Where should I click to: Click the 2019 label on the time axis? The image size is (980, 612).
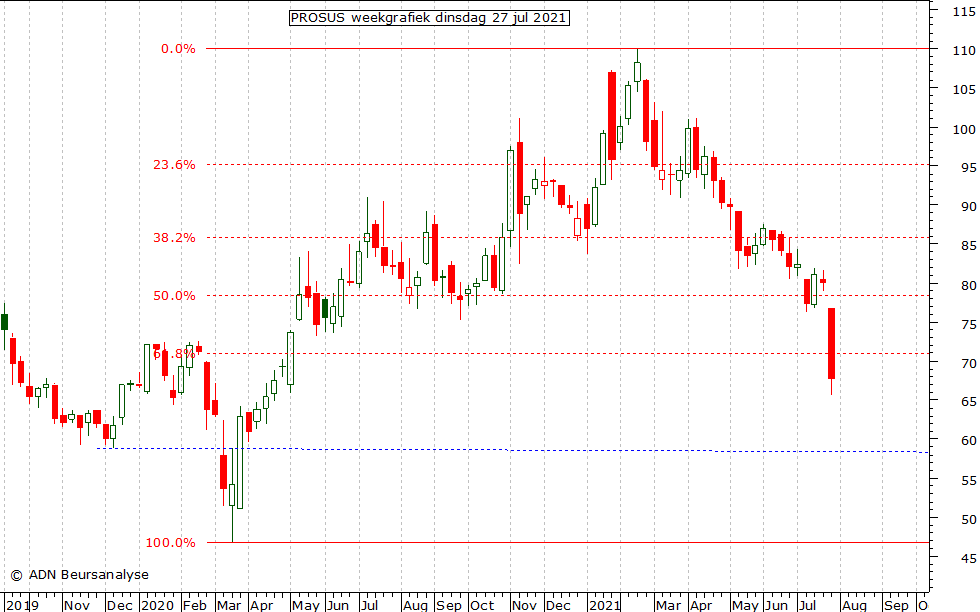[22, 604]
